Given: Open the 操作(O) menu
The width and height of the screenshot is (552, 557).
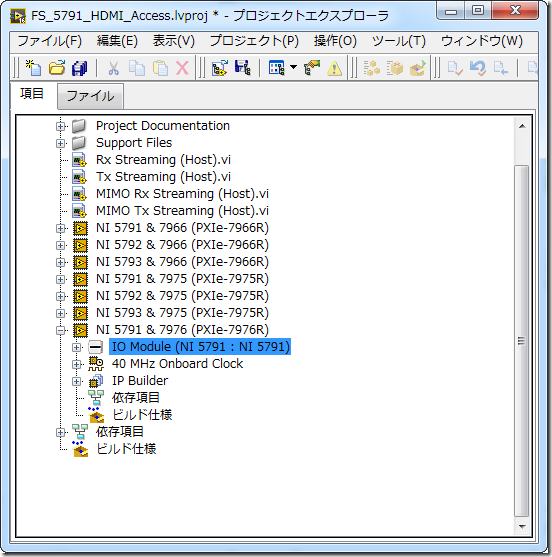Looking at the screenshot, I should [335, 41].
